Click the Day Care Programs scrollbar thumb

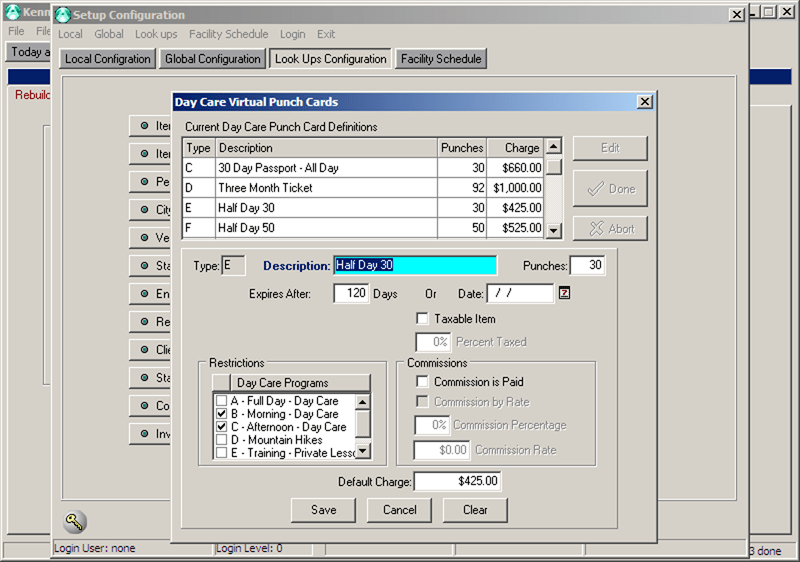pyautogui.click(x=363, y=424)
